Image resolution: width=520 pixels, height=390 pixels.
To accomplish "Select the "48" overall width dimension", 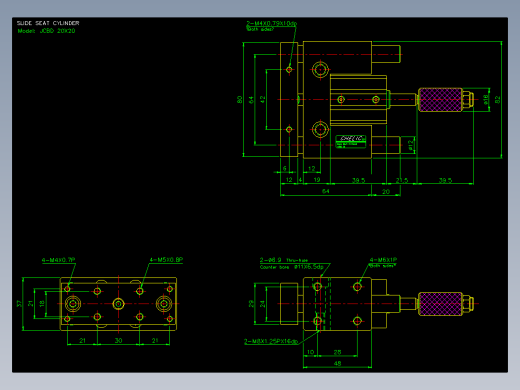I will coord(337,363).
